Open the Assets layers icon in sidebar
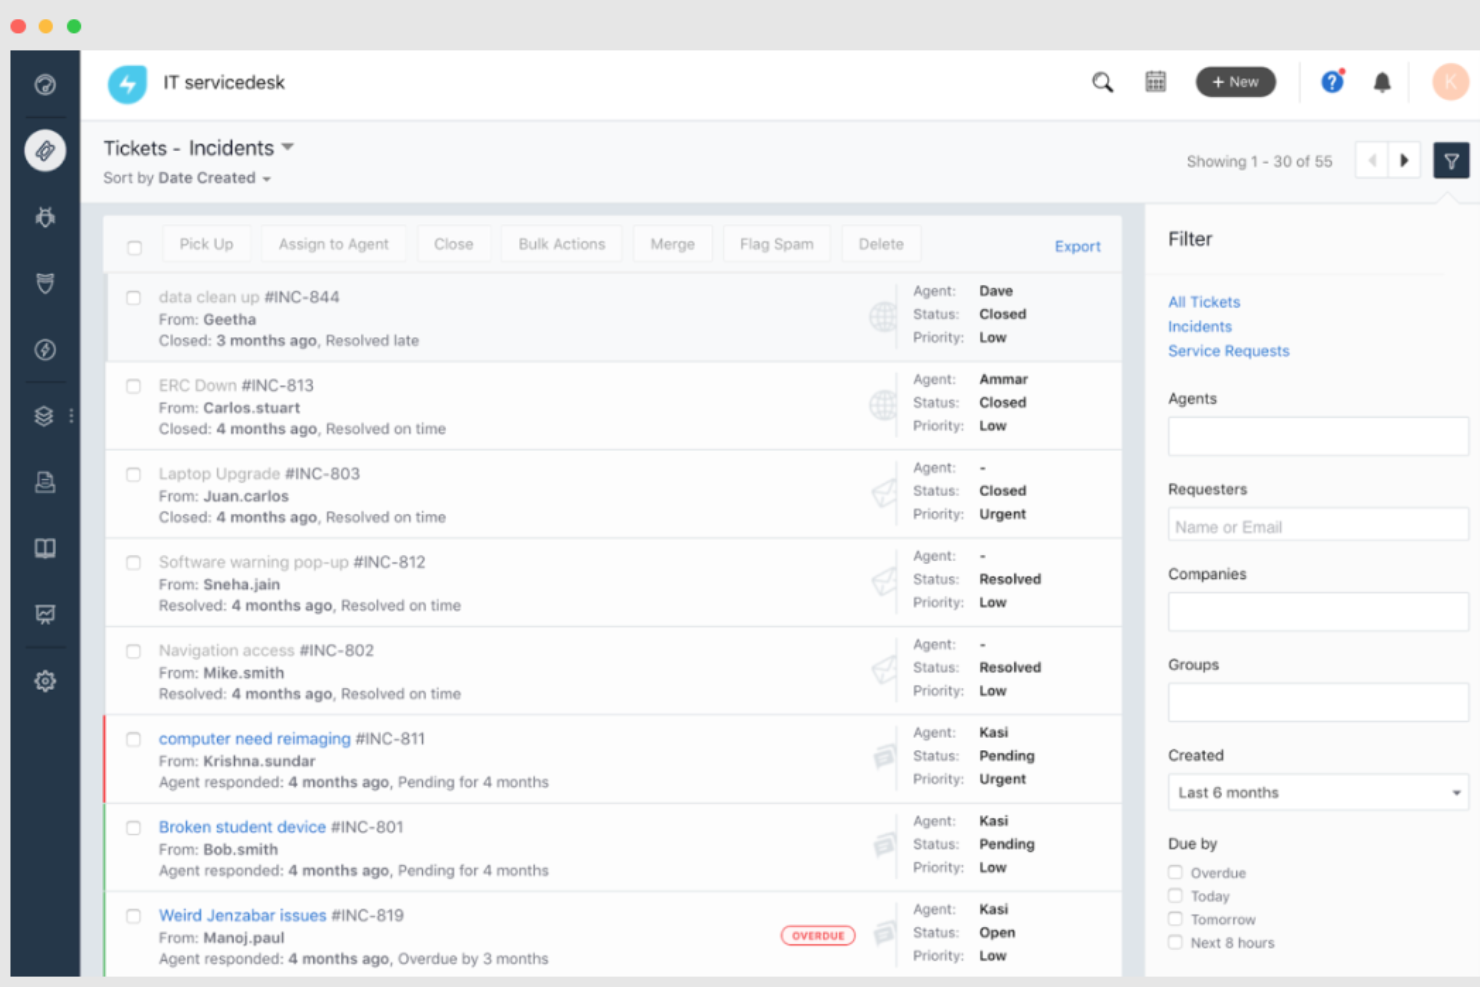The width and height of the screenshot is (1480, 987). tap(44, 415)
